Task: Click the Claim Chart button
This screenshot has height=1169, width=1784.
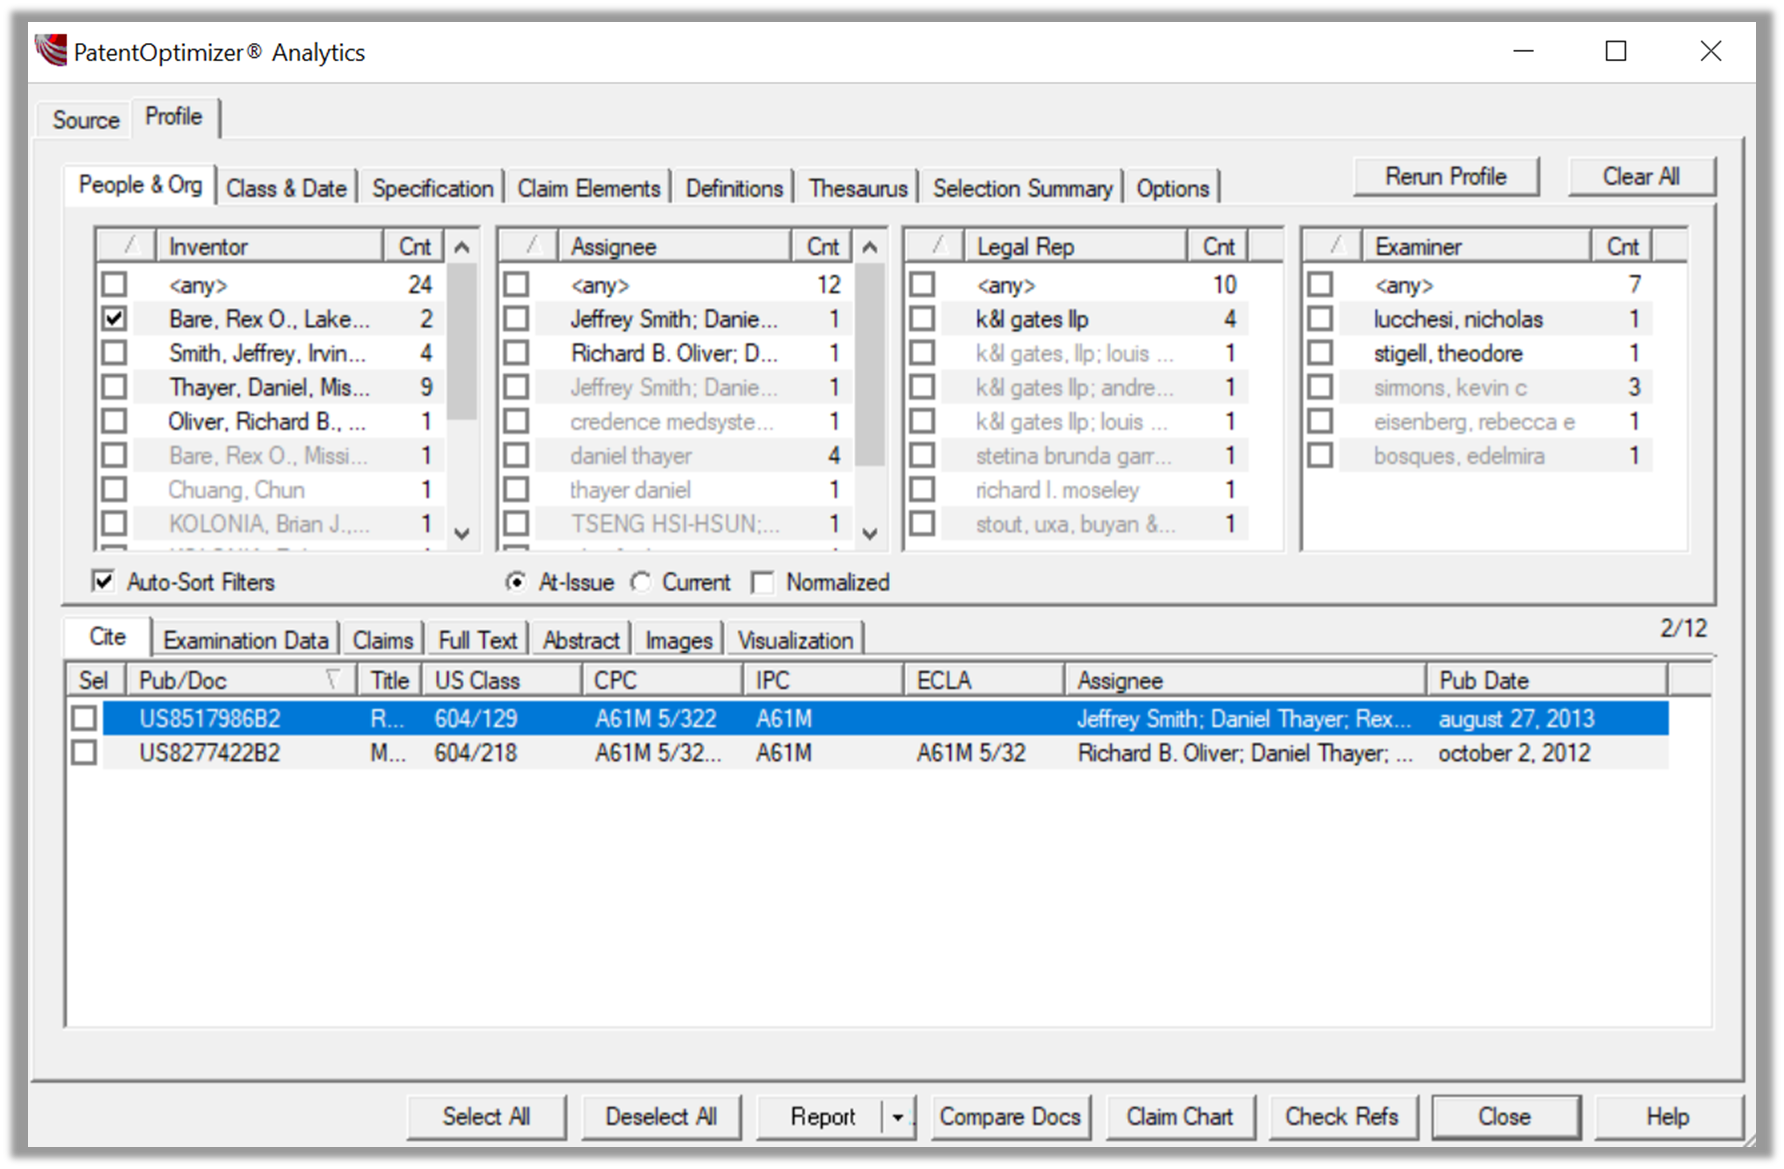Action: click(x=1180, y=1117)
